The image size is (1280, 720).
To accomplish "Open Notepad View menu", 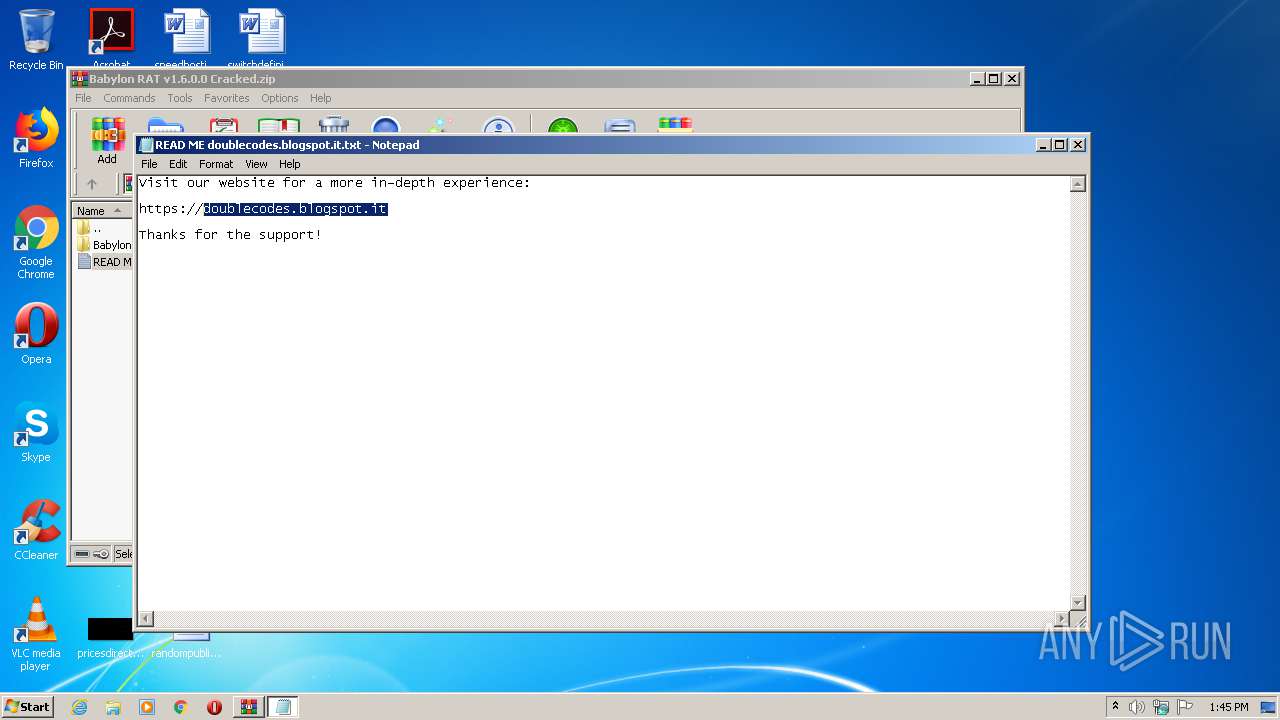I will (x=256, y=164).
